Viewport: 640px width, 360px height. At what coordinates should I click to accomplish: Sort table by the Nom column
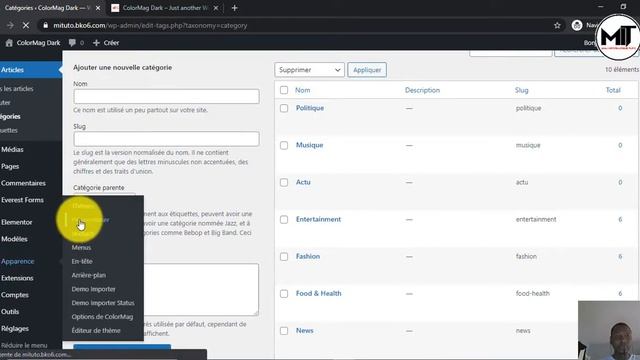click(x=302, y=90)
